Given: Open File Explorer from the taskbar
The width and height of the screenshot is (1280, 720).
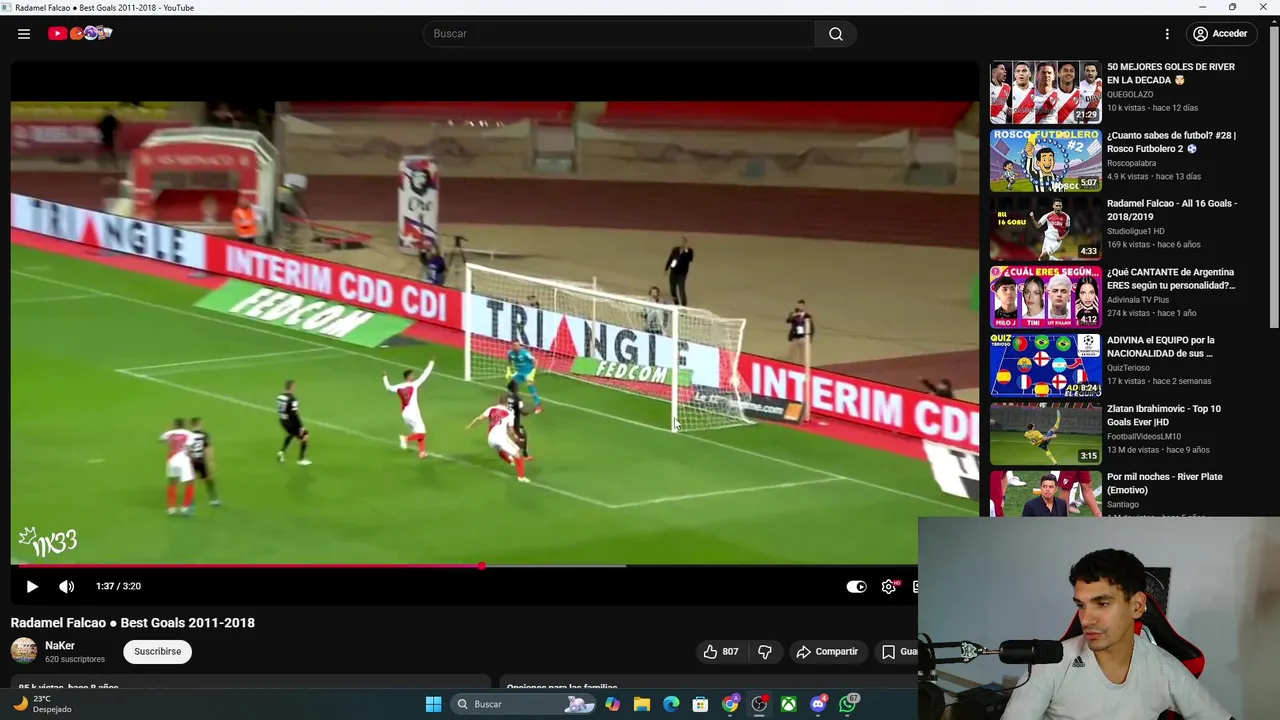Looking at the screenshot, I should 641,705.
